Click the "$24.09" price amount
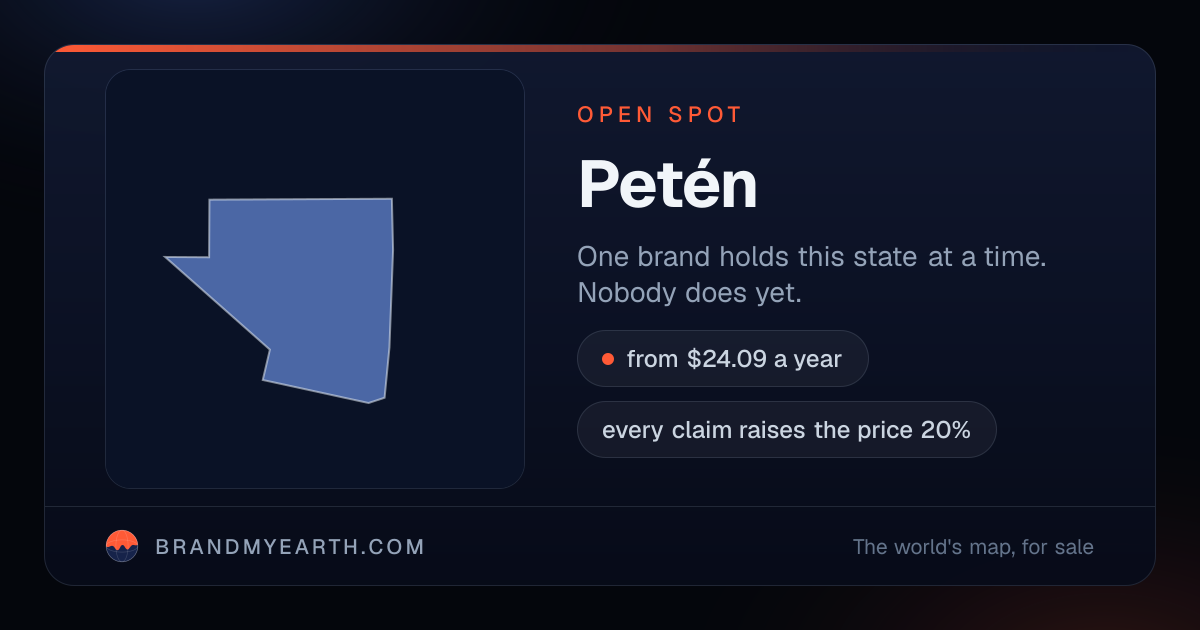 tap(727, 359)
